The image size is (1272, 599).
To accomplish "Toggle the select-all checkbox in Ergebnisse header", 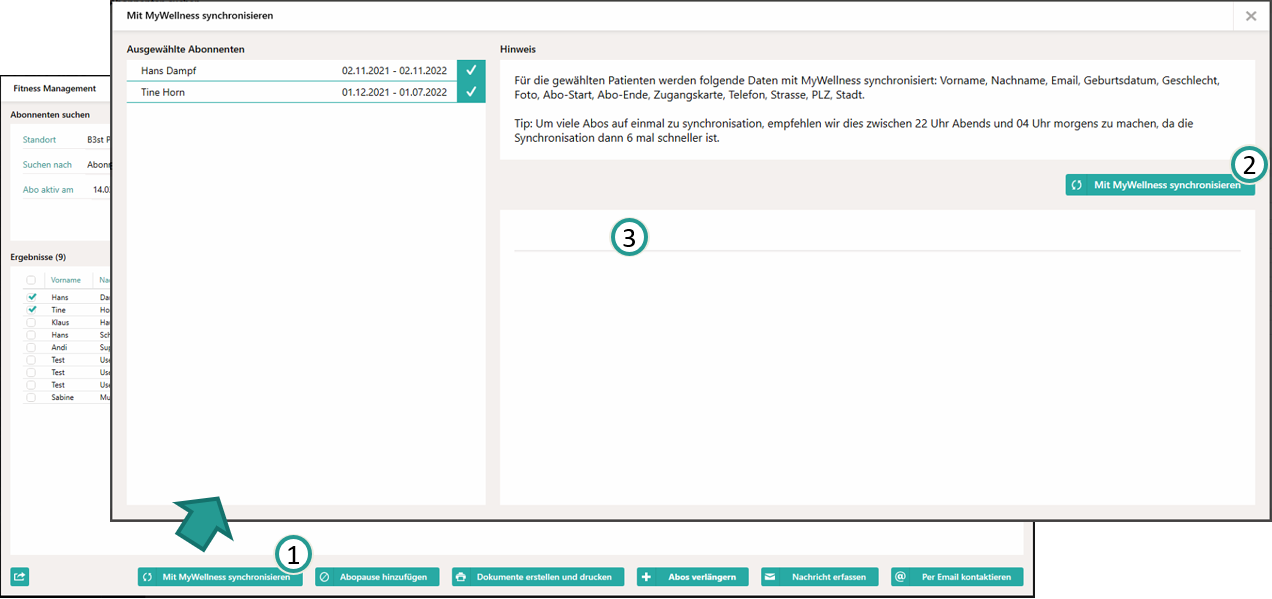I will (x=32, y=280).
